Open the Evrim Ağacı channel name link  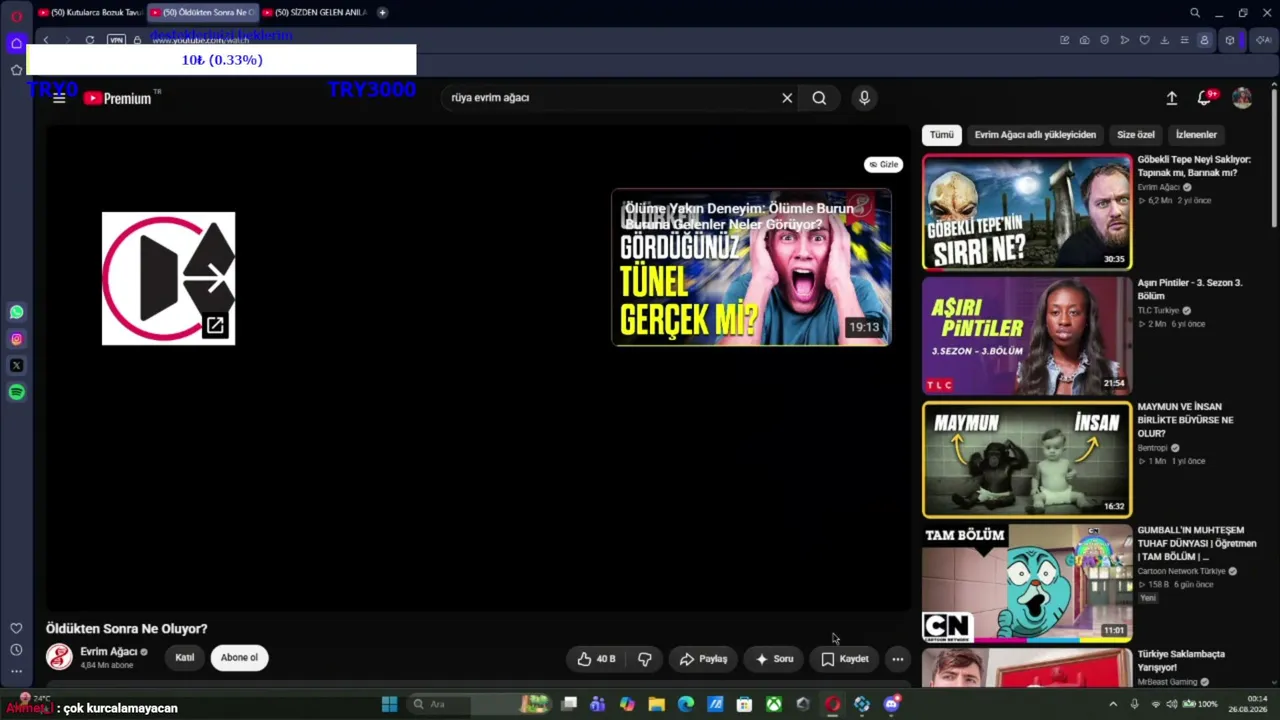click(109, 652)
